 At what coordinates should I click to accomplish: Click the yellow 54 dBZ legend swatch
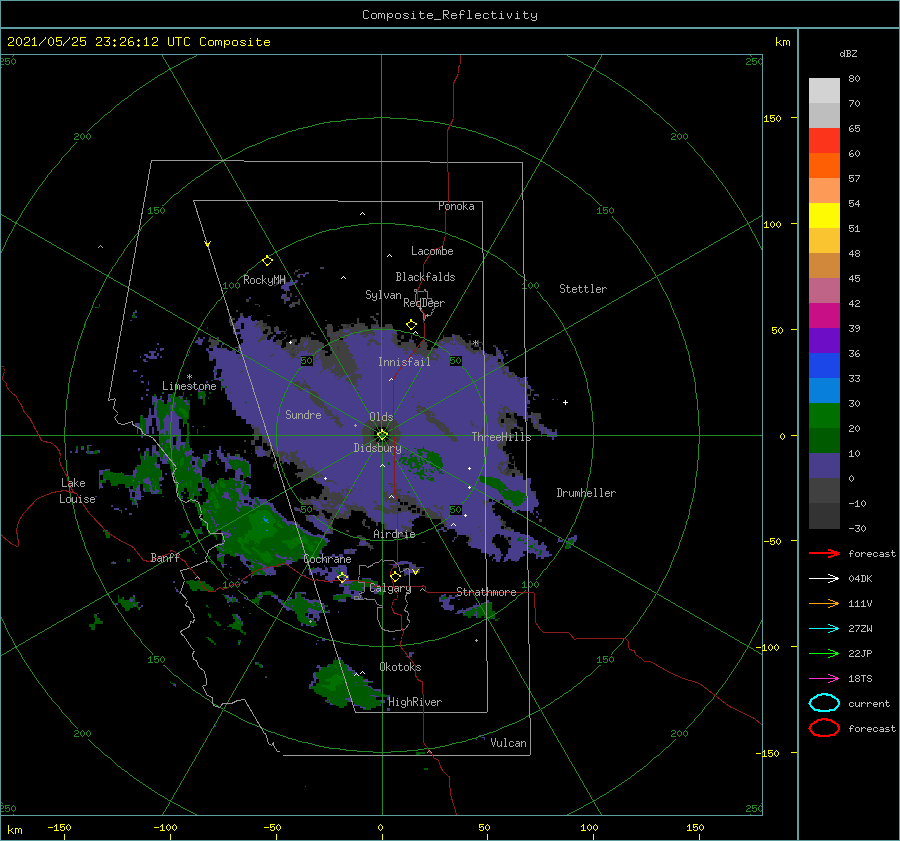(824, 215)
